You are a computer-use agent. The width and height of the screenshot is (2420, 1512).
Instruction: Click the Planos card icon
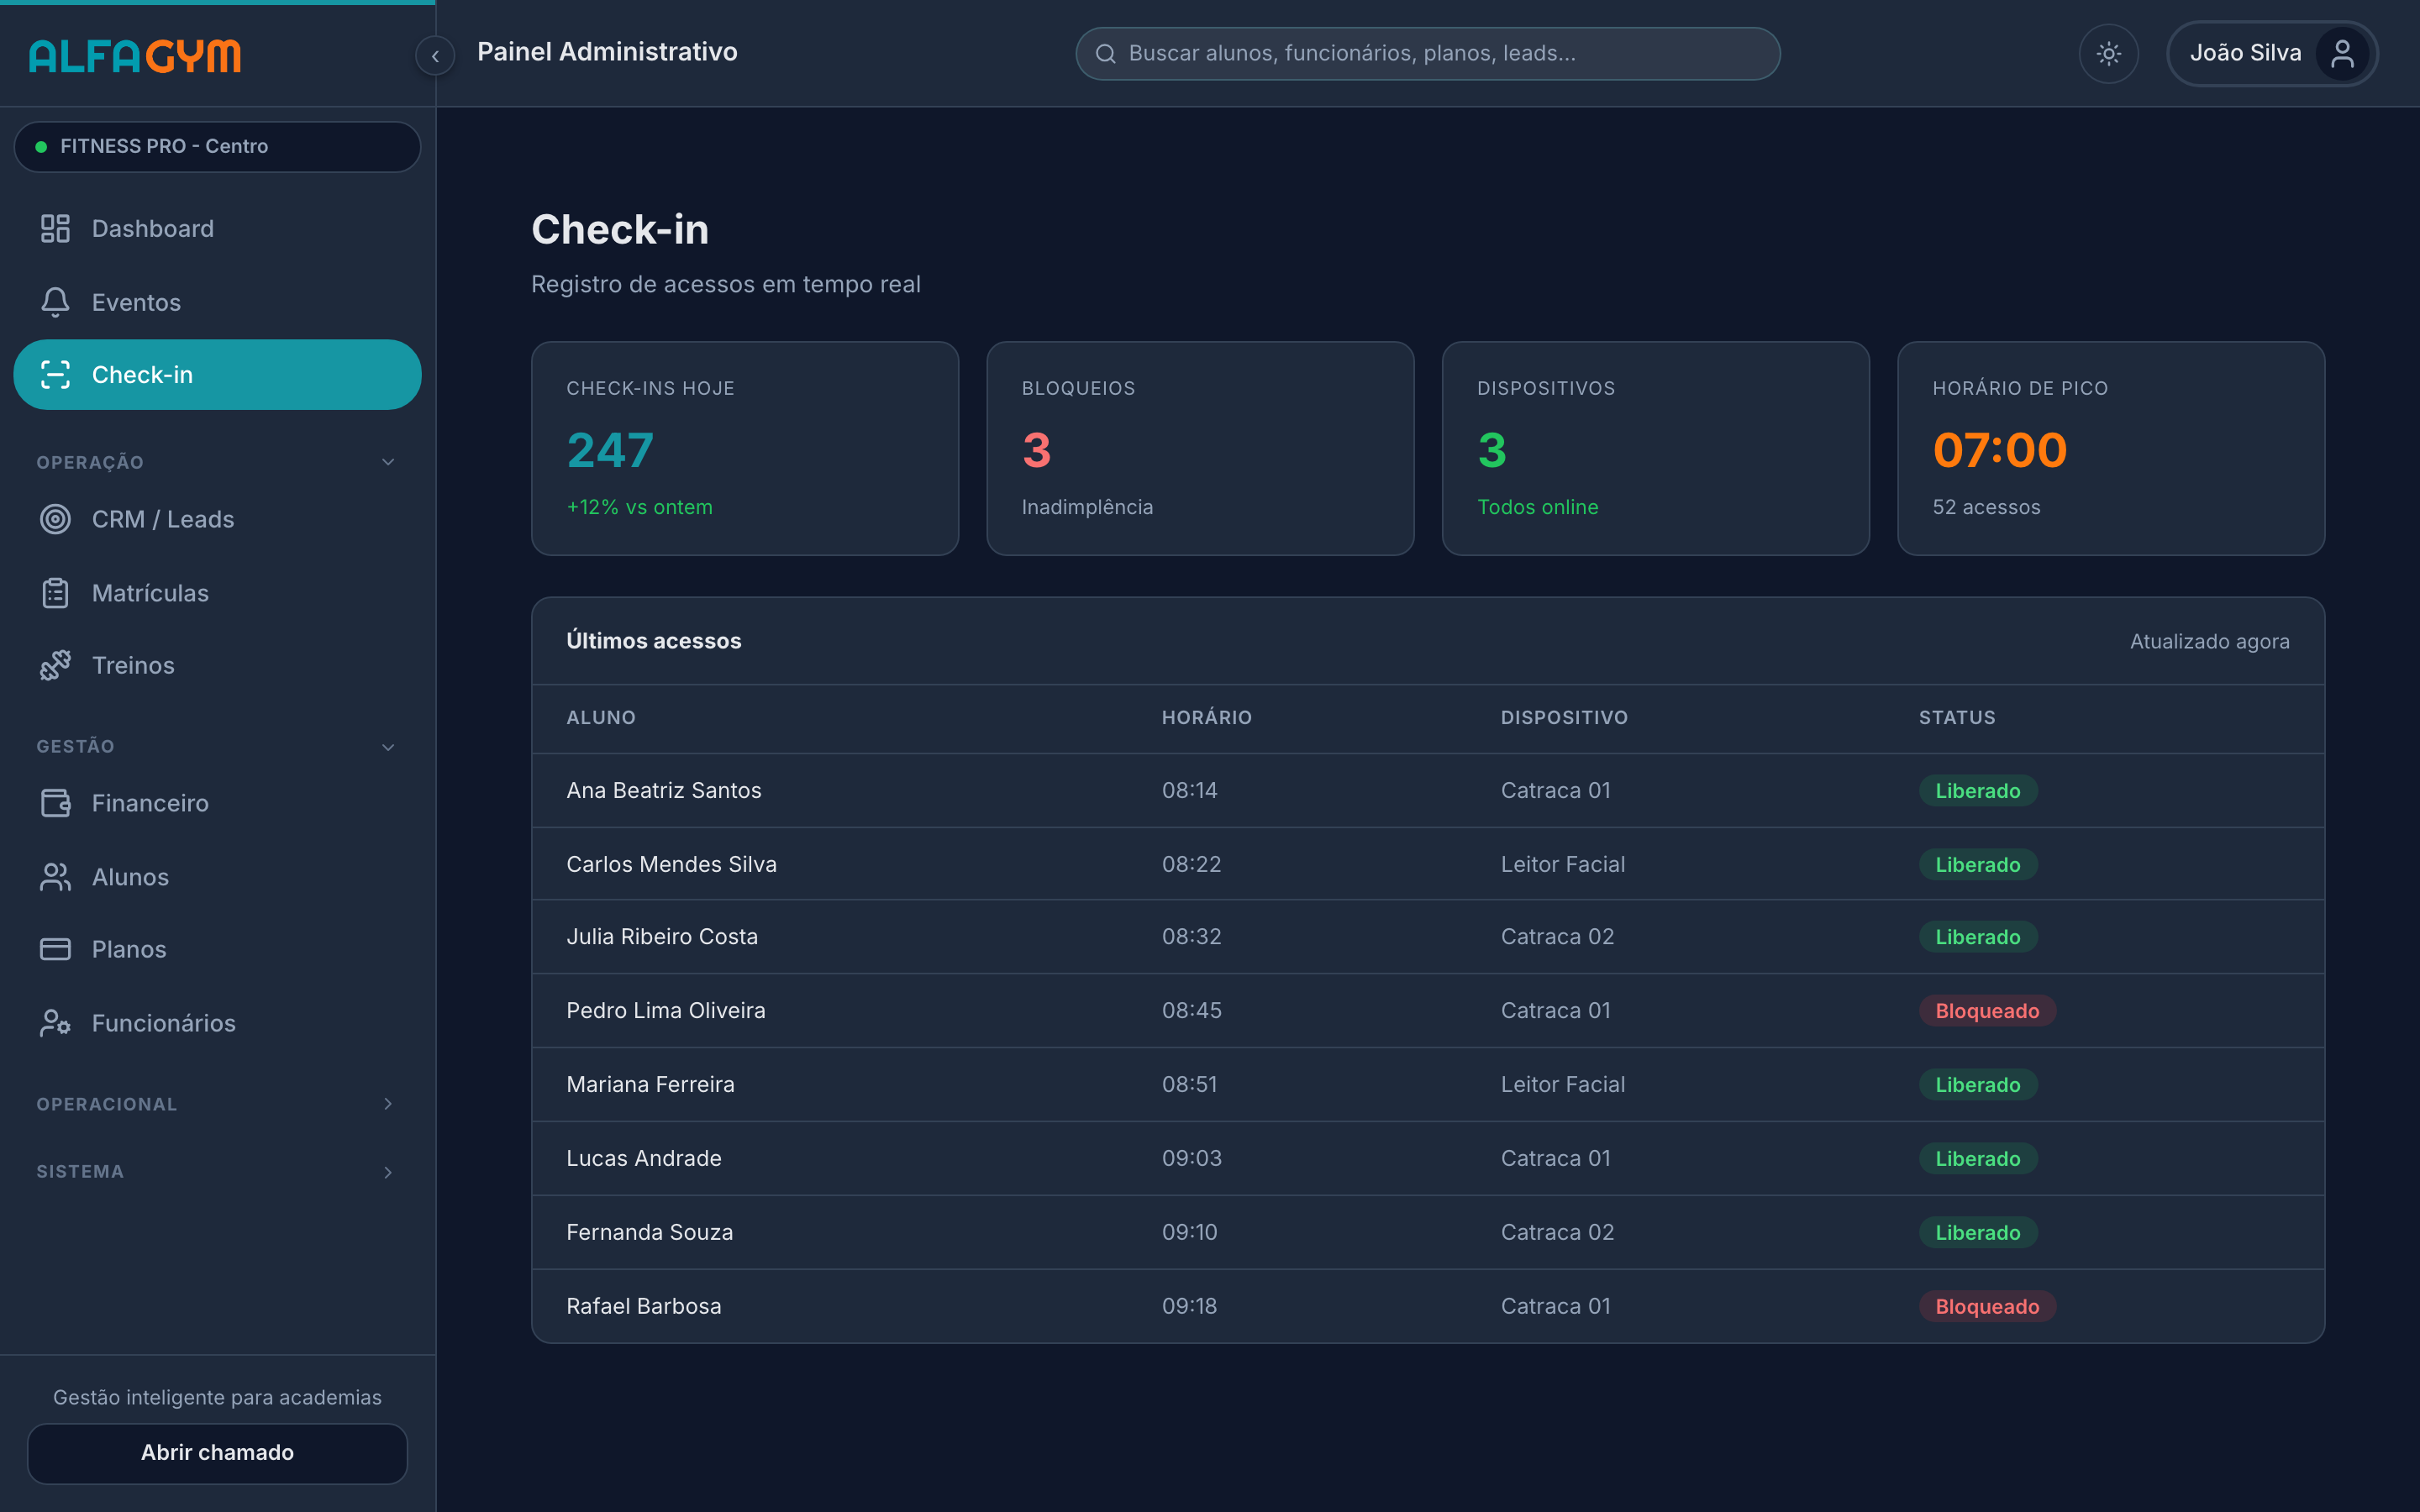[x=55, y=949]
